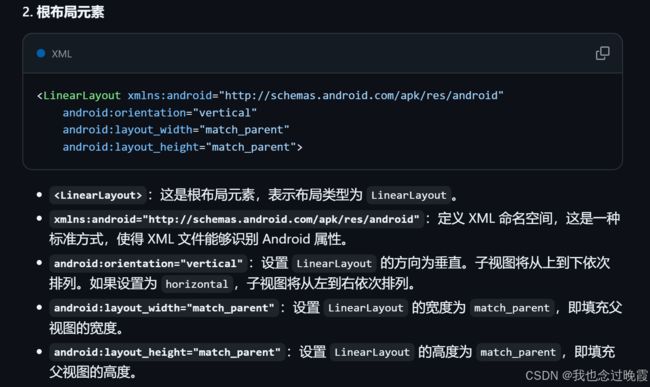Viewport: 650px width, 387px height.
Task: Click the android:orientation="vertical" inline code
Action: (x=148, y=263)
